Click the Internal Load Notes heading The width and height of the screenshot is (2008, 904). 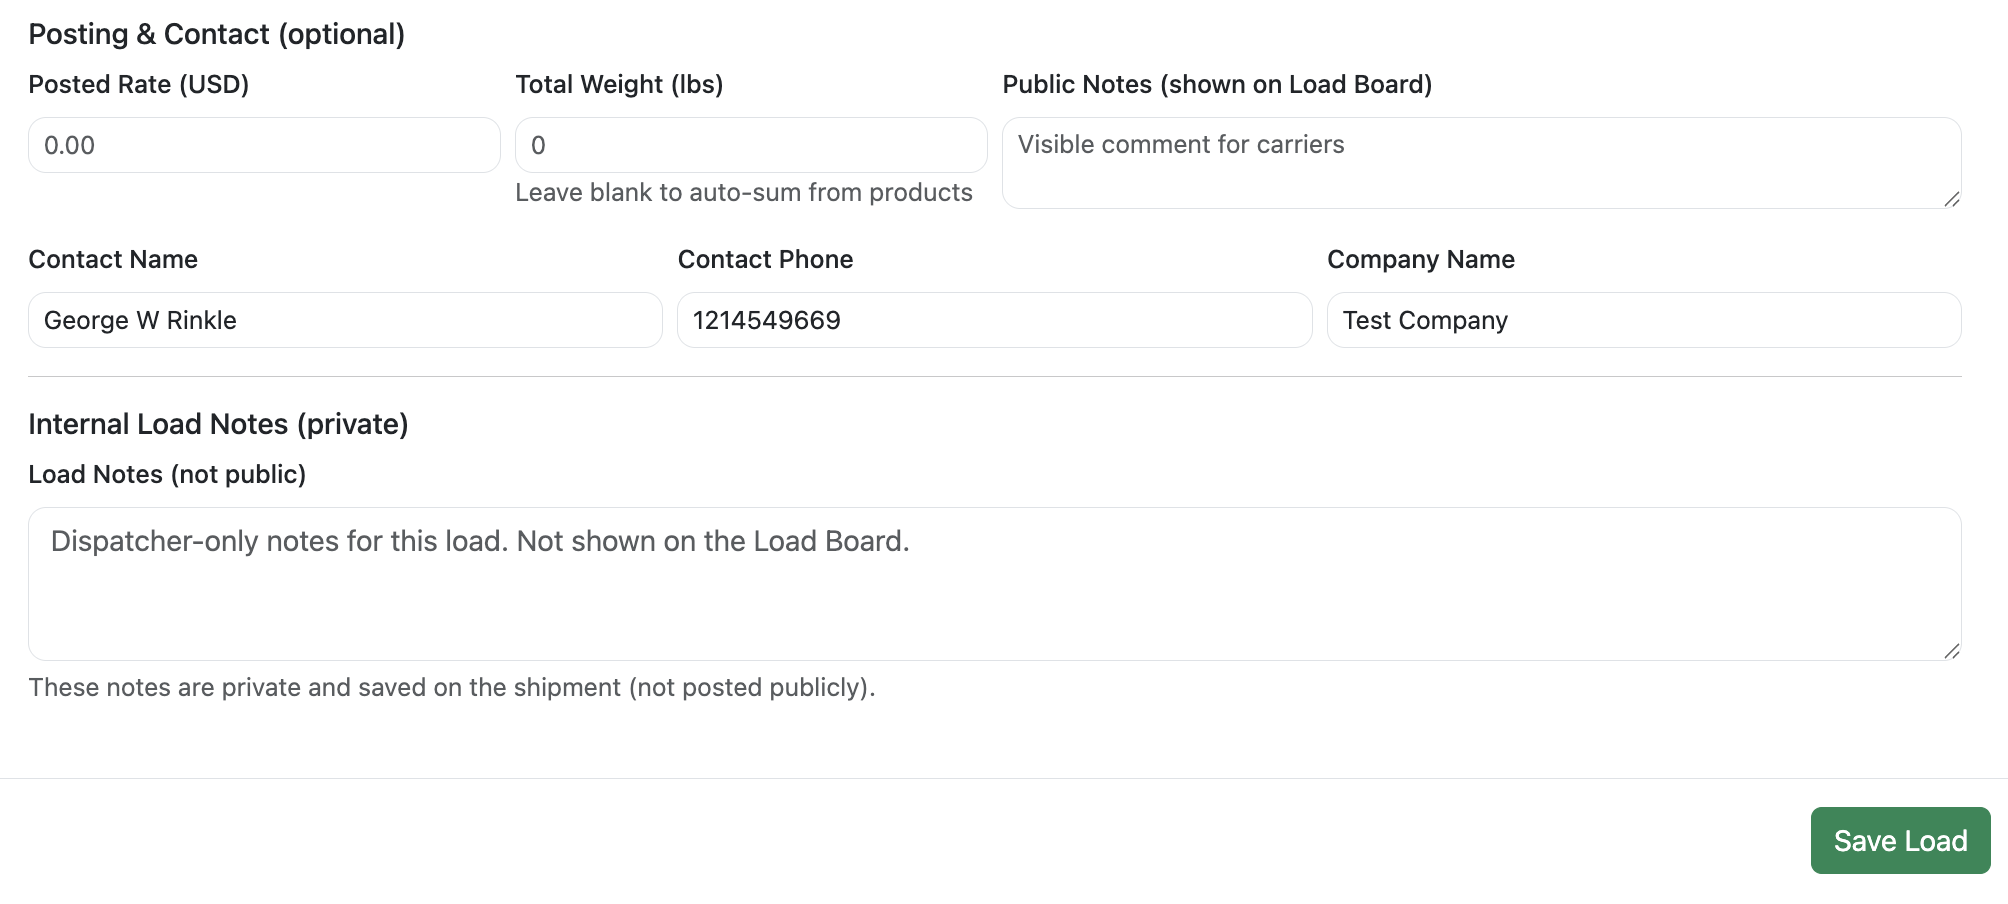(219, 424)
